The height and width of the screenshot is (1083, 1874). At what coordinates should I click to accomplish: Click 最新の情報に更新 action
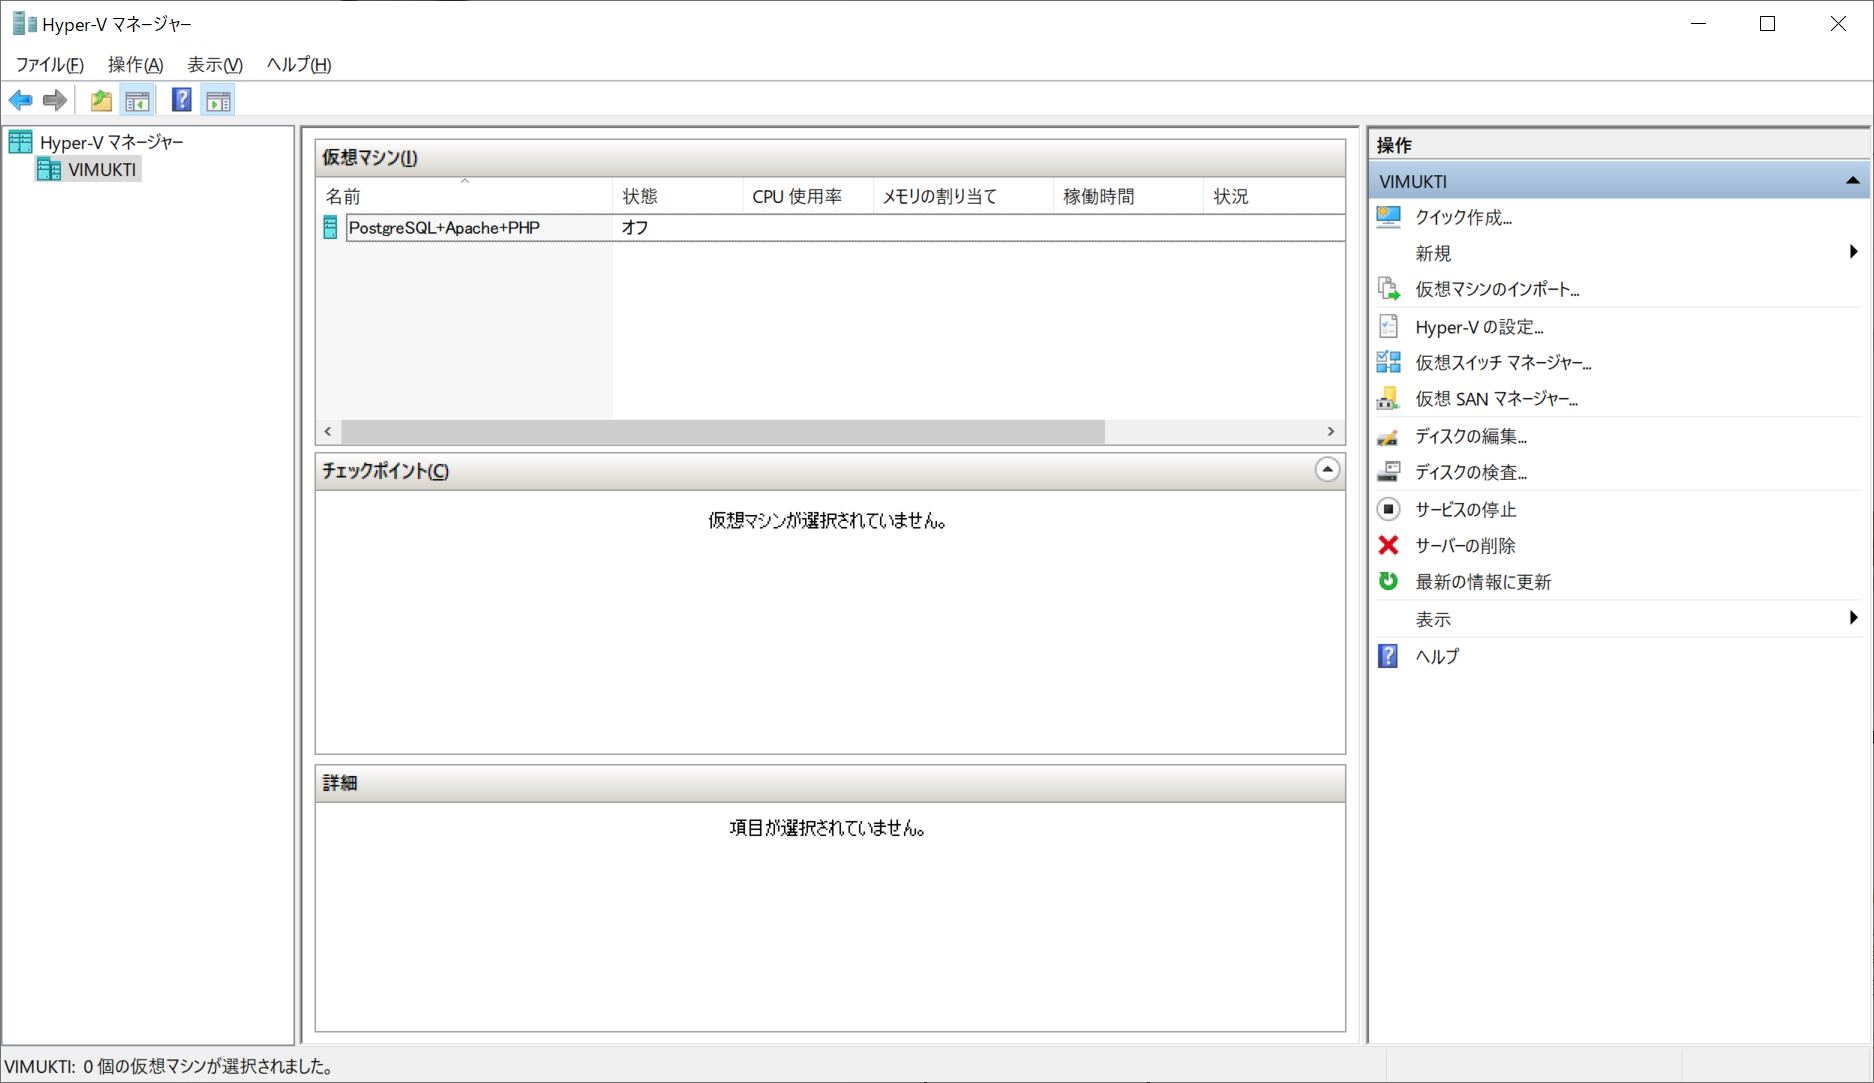[x=1483, y=581]
